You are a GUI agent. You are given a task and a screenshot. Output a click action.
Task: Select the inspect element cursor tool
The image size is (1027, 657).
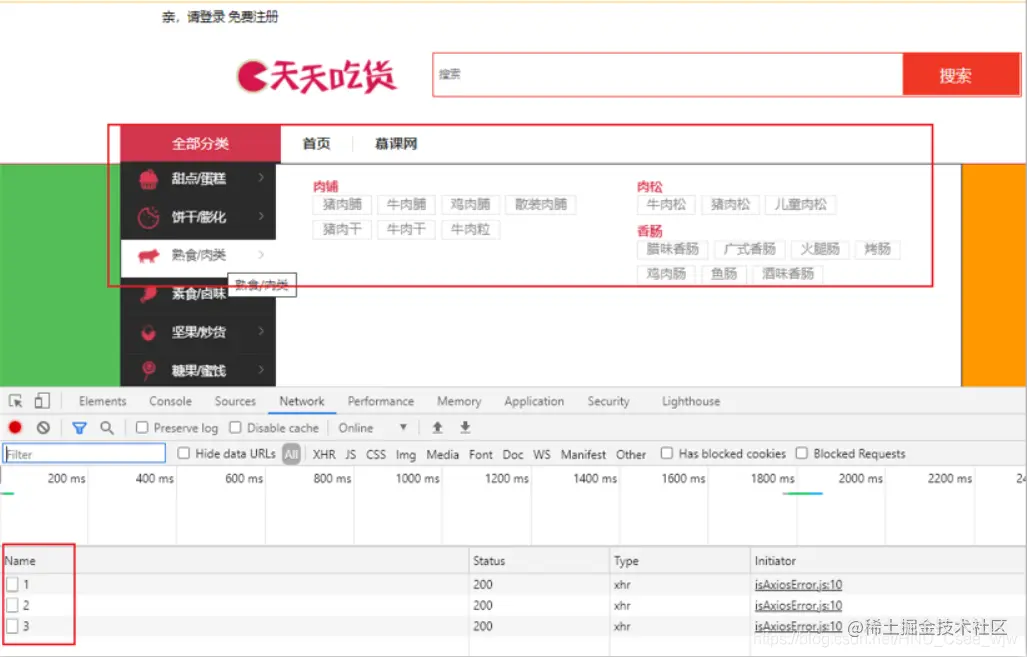[17, 400]
